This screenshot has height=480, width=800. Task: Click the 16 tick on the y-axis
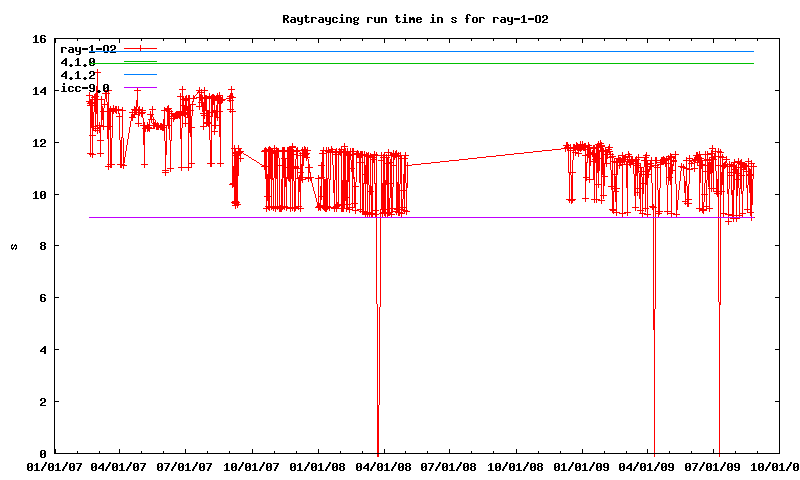(x=39, y=40)
